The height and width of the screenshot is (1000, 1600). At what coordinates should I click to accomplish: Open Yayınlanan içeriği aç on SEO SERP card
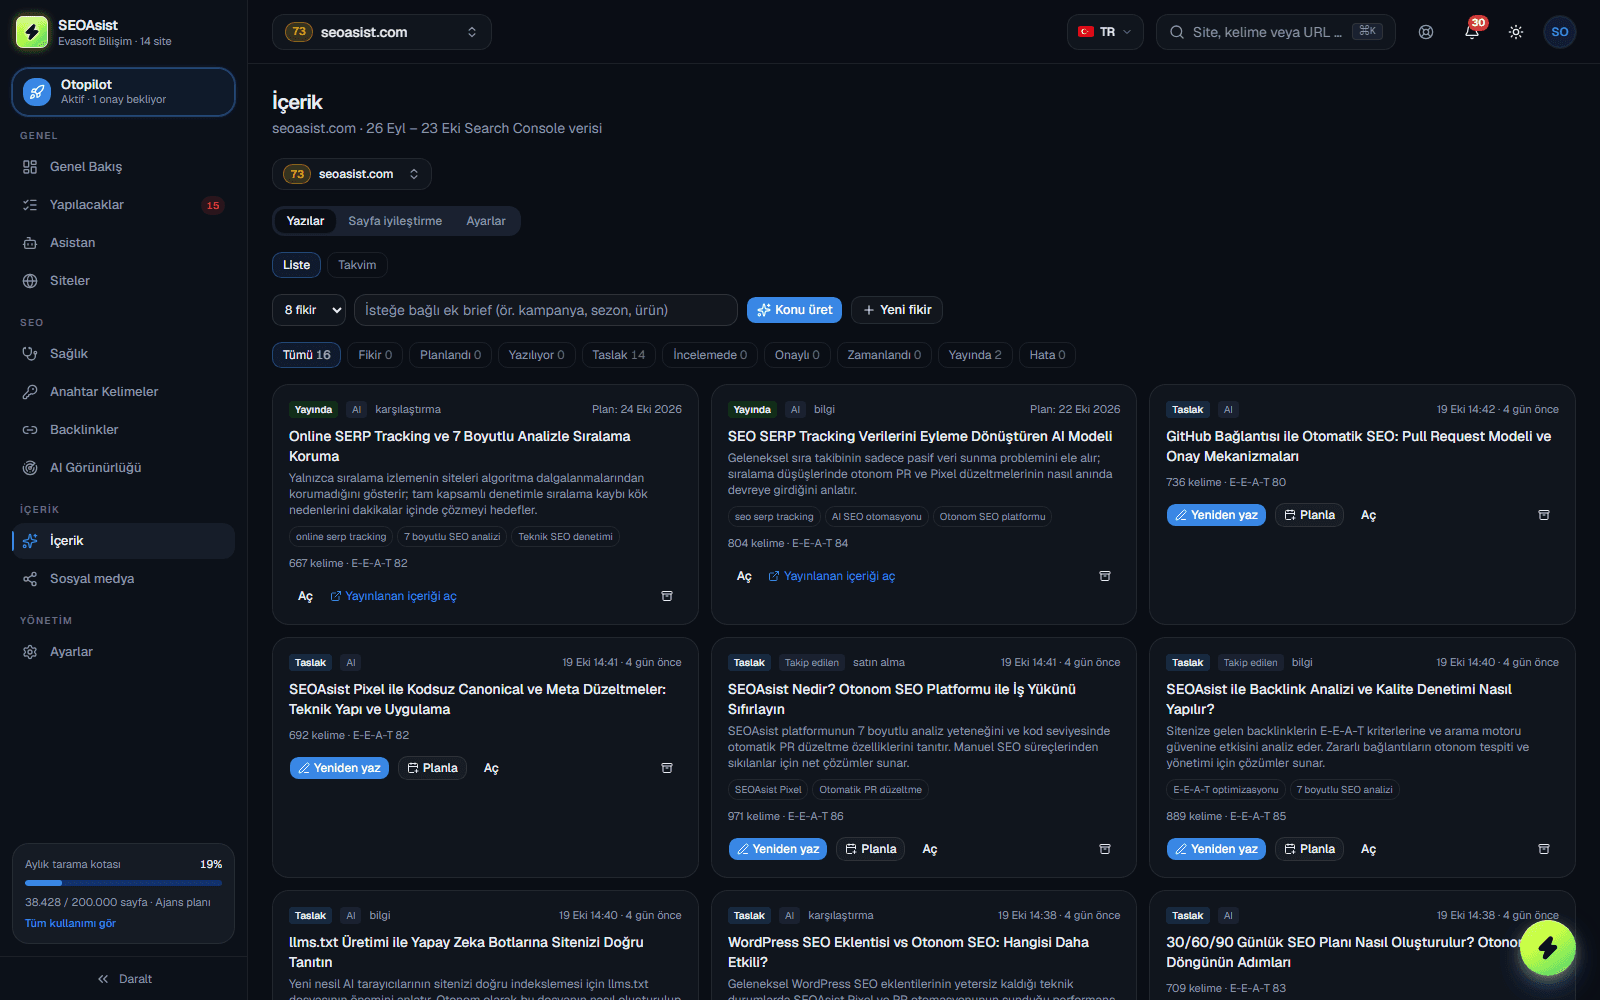[832, 576]
